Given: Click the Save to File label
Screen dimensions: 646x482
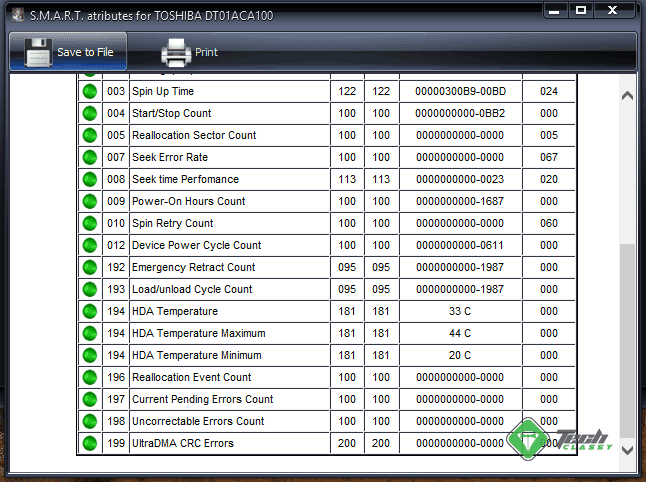Looking at the screenshot, I should [x=85, y=52].
